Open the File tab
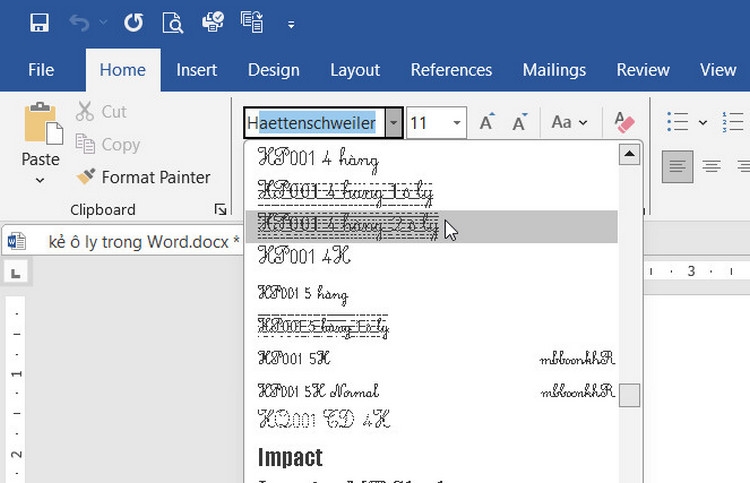This screenshot has width=750, height=483. click(41, 70)
